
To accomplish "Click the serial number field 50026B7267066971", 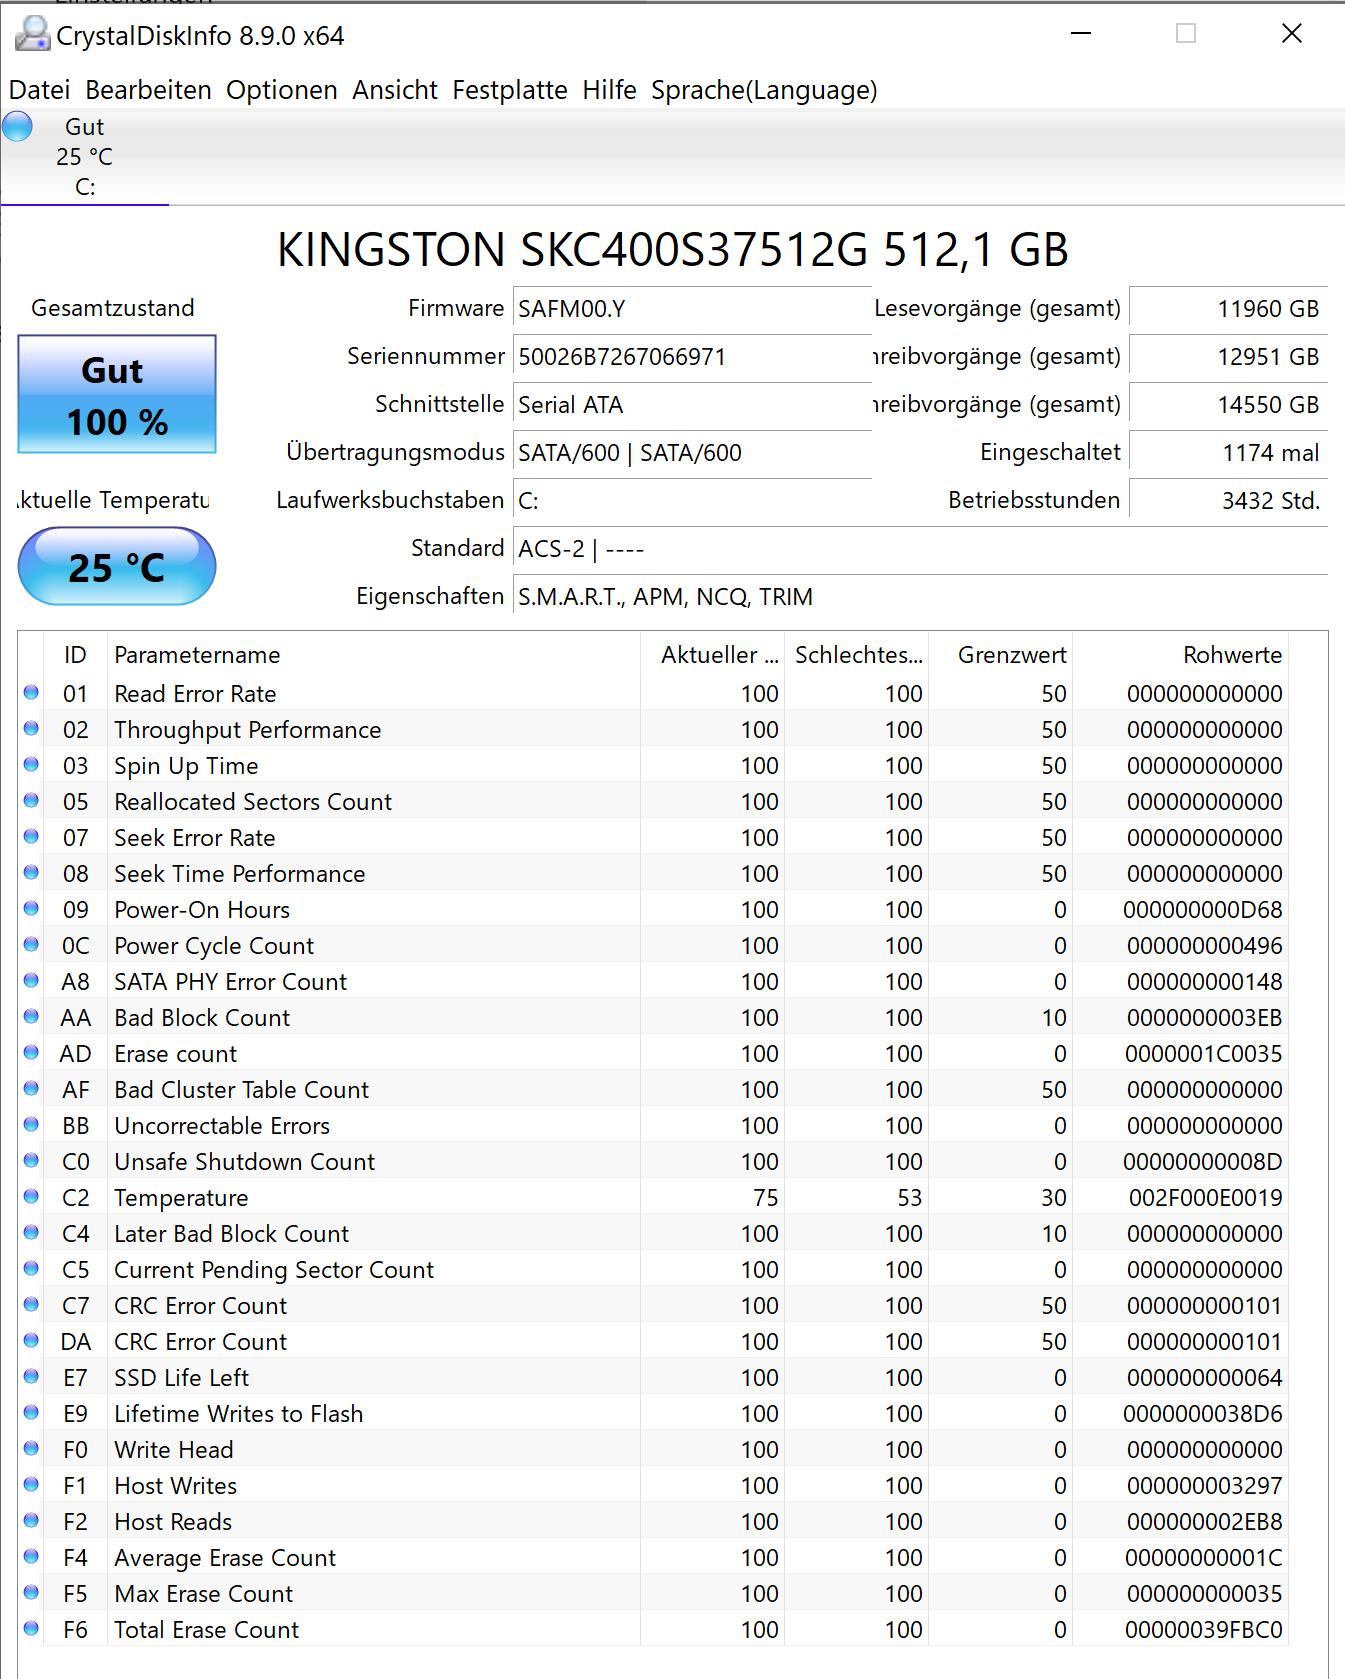I will [692, 357].
